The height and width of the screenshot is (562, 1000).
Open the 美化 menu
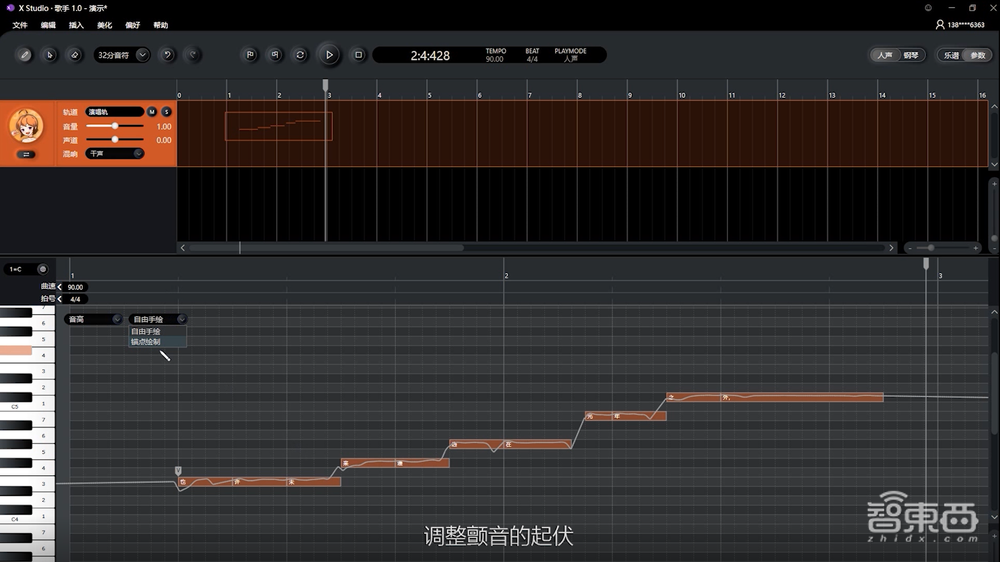click(104, 25)
